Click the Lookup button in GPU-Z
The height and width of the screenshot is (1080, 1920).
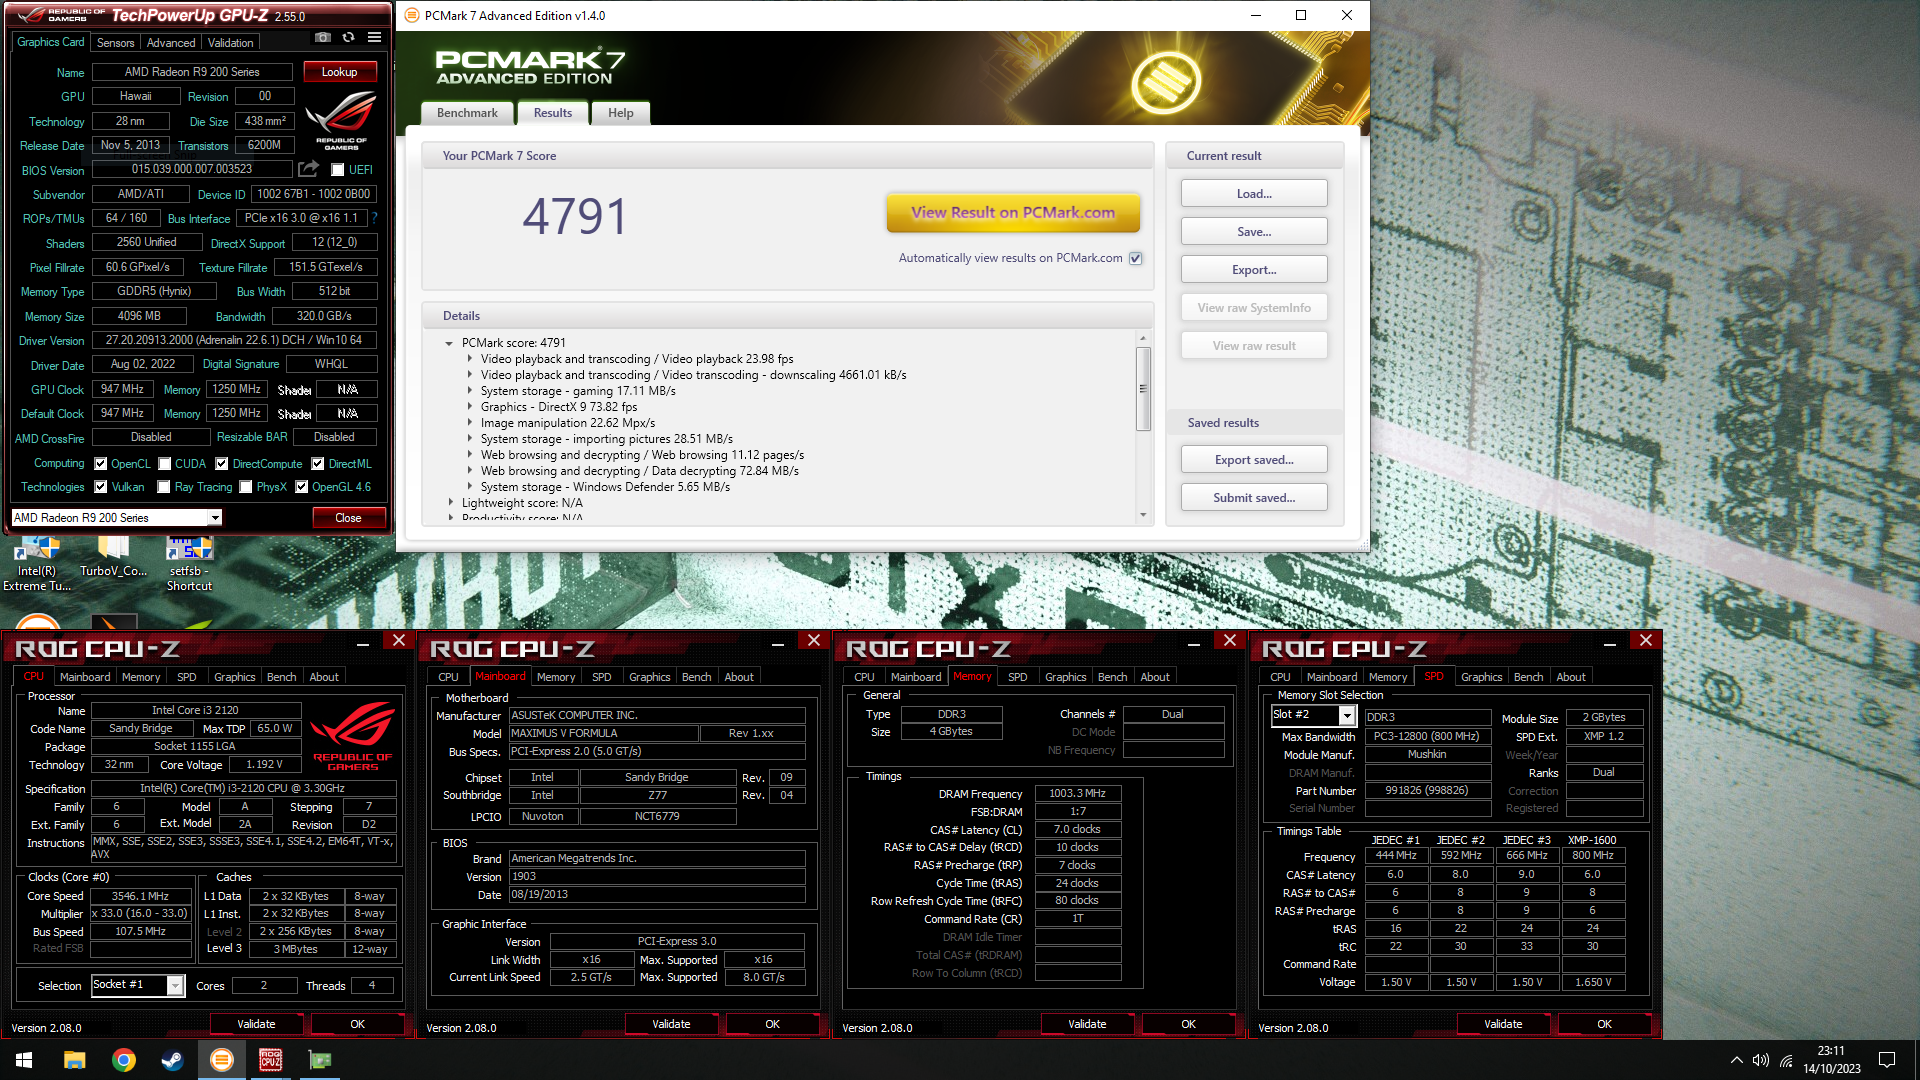[x=339, y=72]
